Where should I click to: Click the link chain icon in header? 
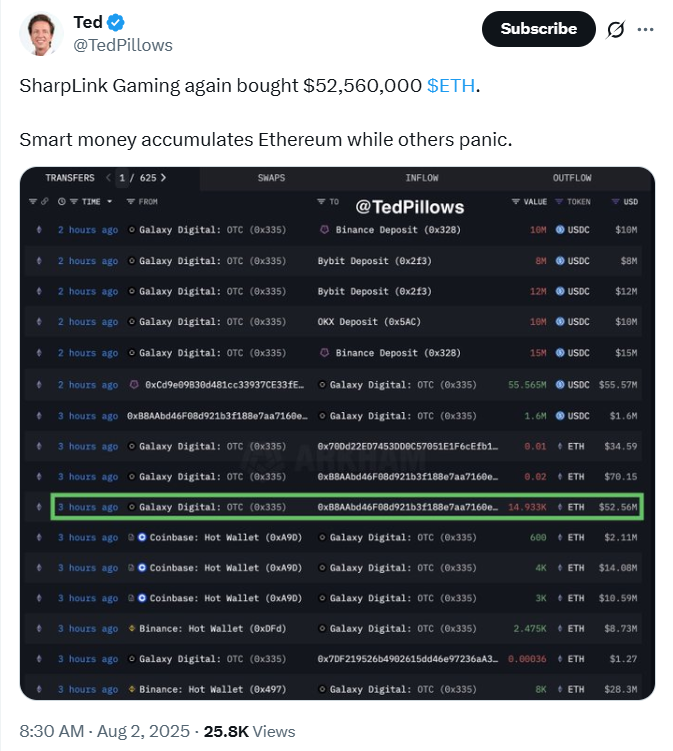pos(45,202)
